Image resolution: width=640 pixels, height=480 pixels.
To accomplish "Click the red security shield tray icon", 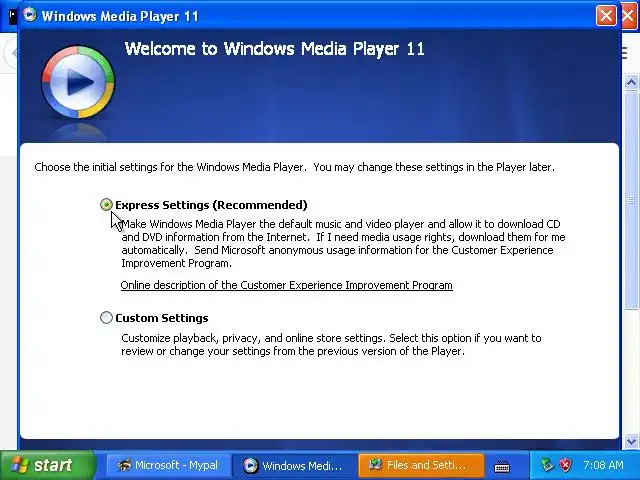I will click(565, 465).
